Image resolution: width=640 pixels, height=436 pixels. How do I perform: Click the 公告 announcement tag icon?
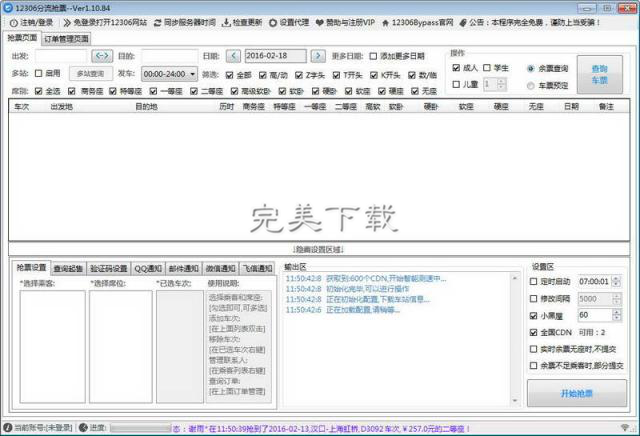point(463,23)
